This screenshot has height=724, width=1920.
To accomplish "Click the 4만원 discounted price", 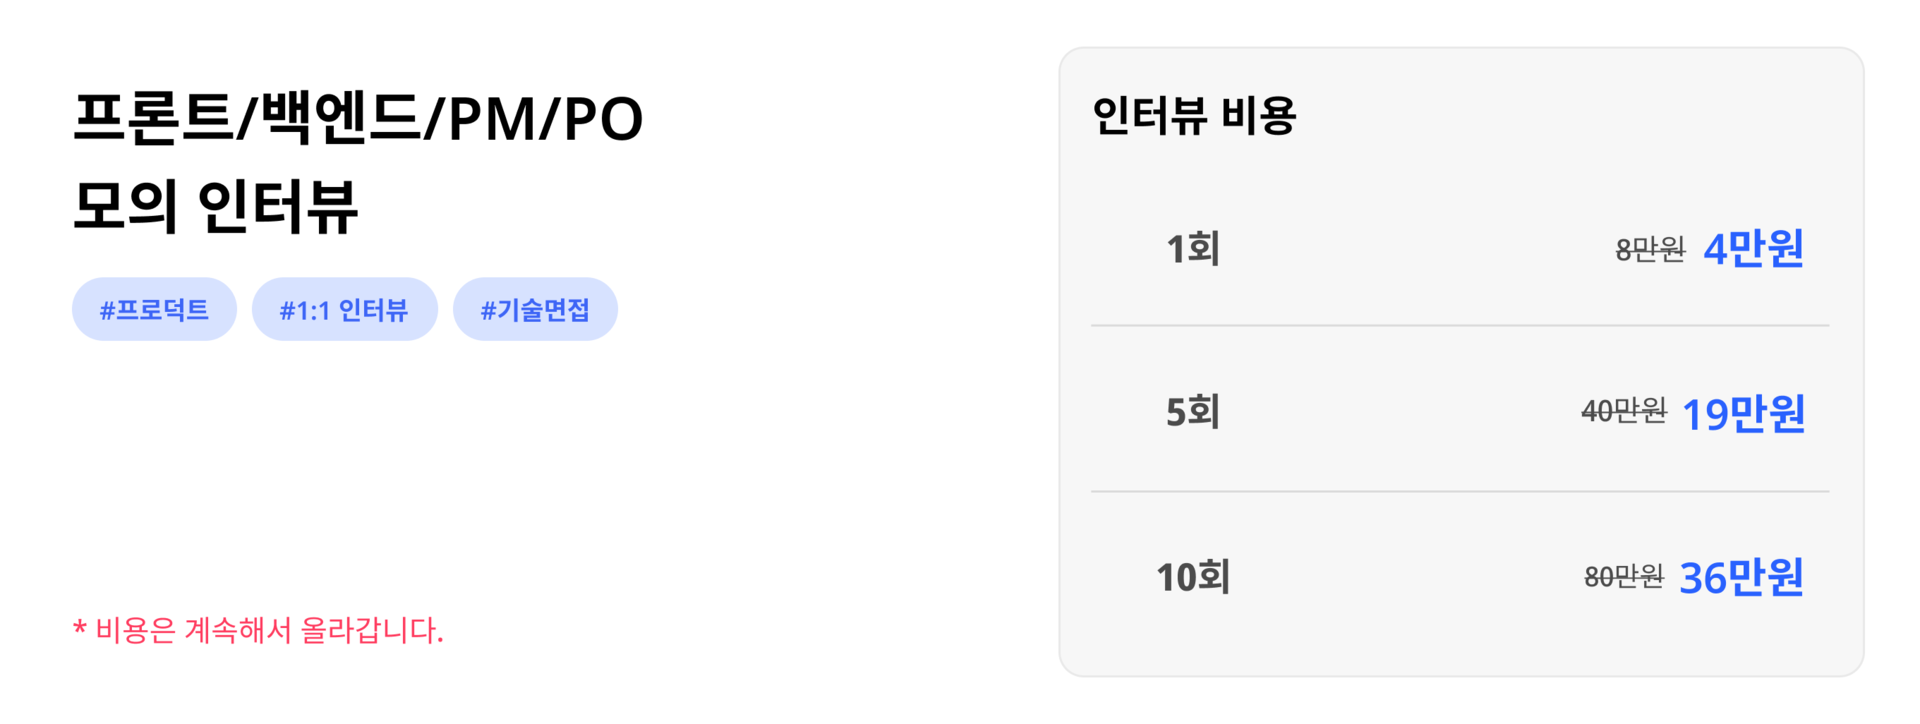I will pyautogui.click(x=1754, y=248).
